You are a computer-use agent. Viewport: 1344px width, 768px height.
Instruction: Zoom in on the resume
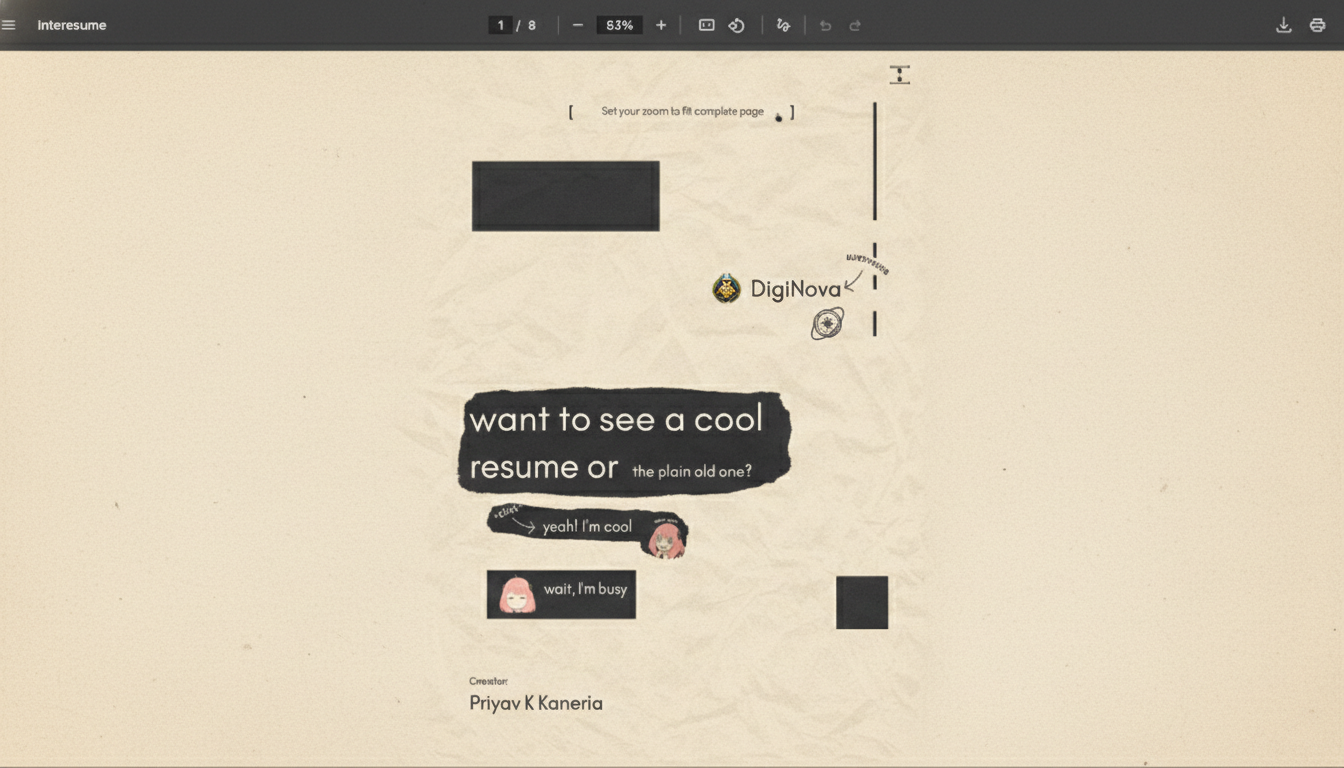tap(660, 24)
